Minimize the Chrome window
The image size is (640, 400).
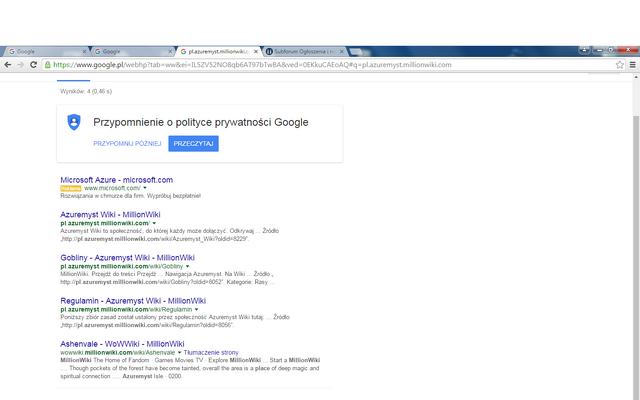[599, 50]
